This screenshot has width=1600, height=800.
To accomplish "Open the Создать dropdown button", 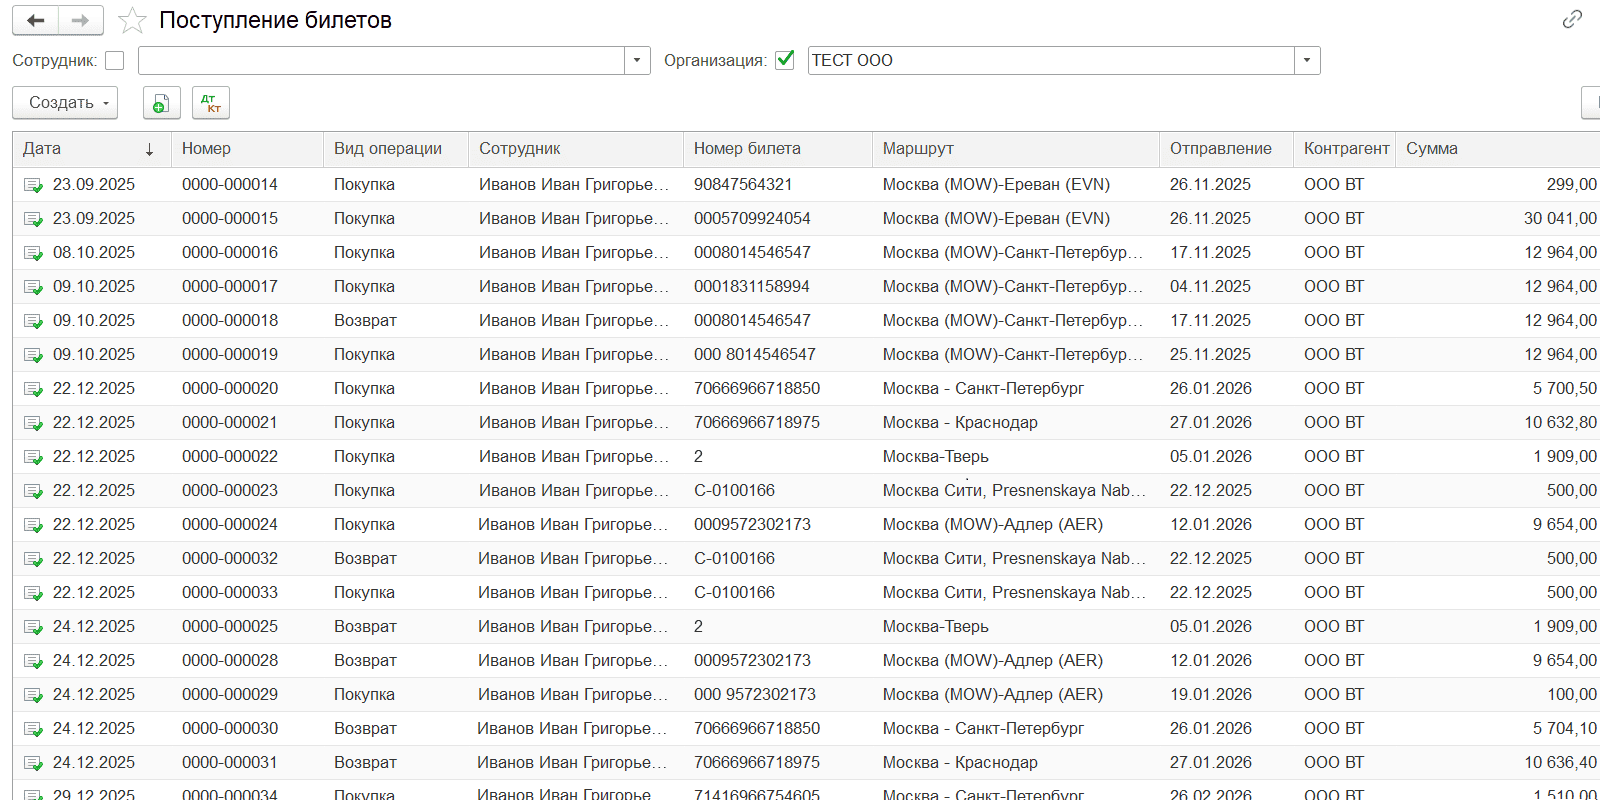I will pos(65,103).
